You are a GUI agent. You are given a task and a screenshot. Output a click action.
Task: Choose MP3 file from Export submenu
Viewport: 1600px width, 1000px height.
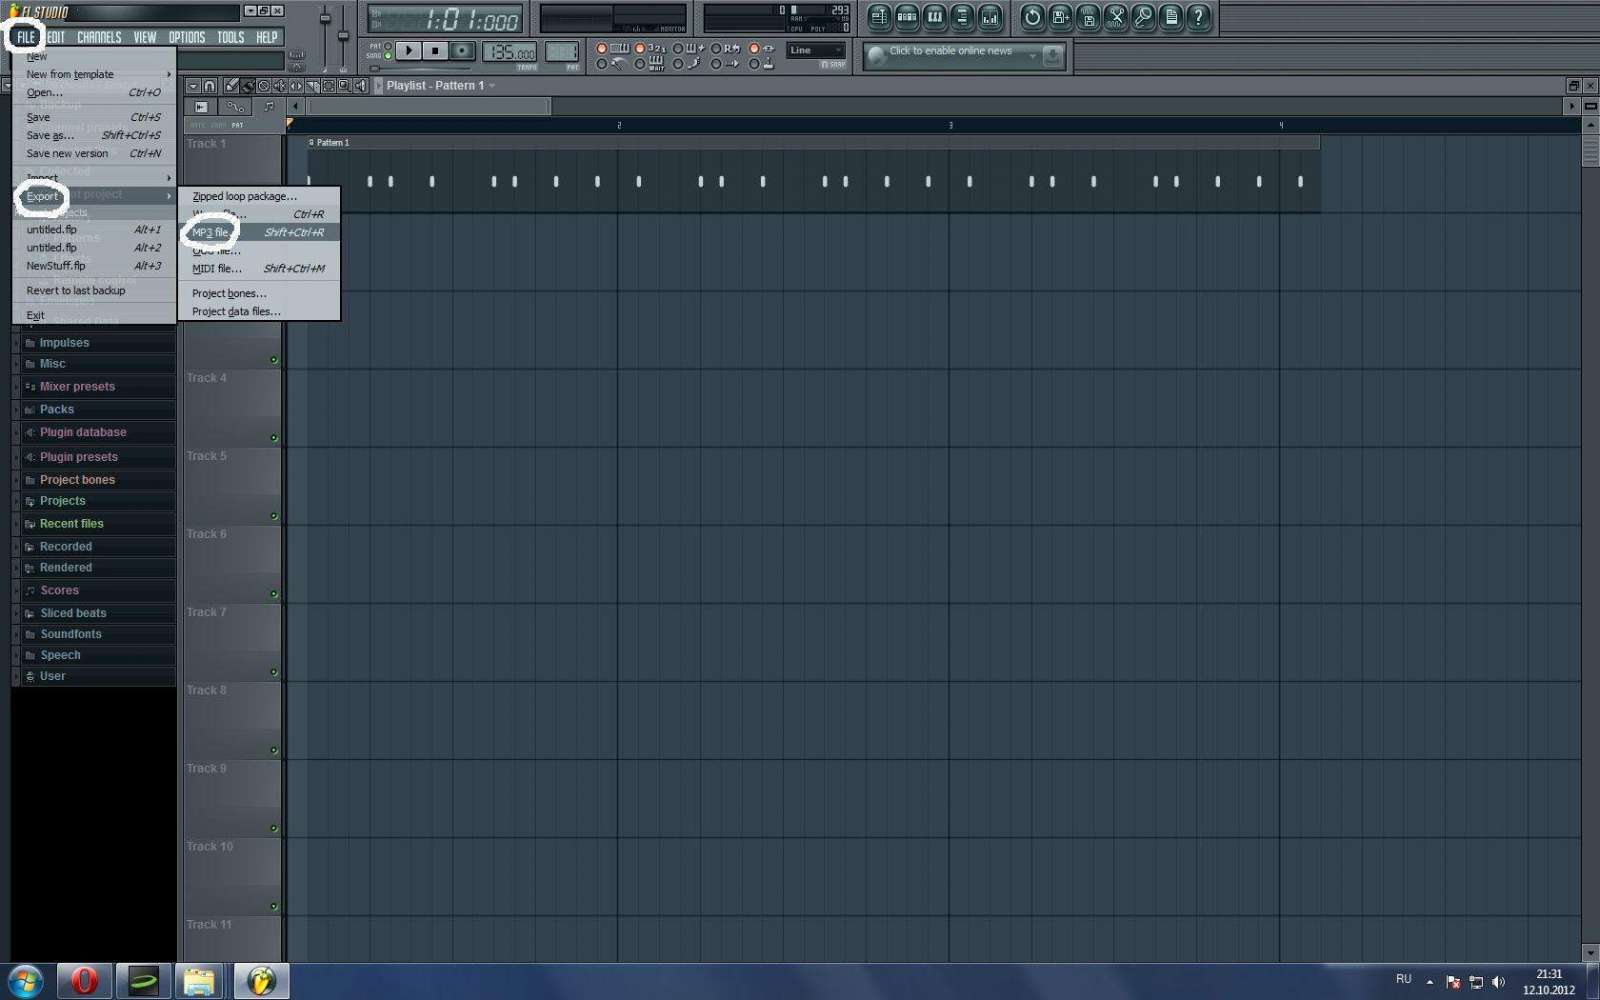211,232
